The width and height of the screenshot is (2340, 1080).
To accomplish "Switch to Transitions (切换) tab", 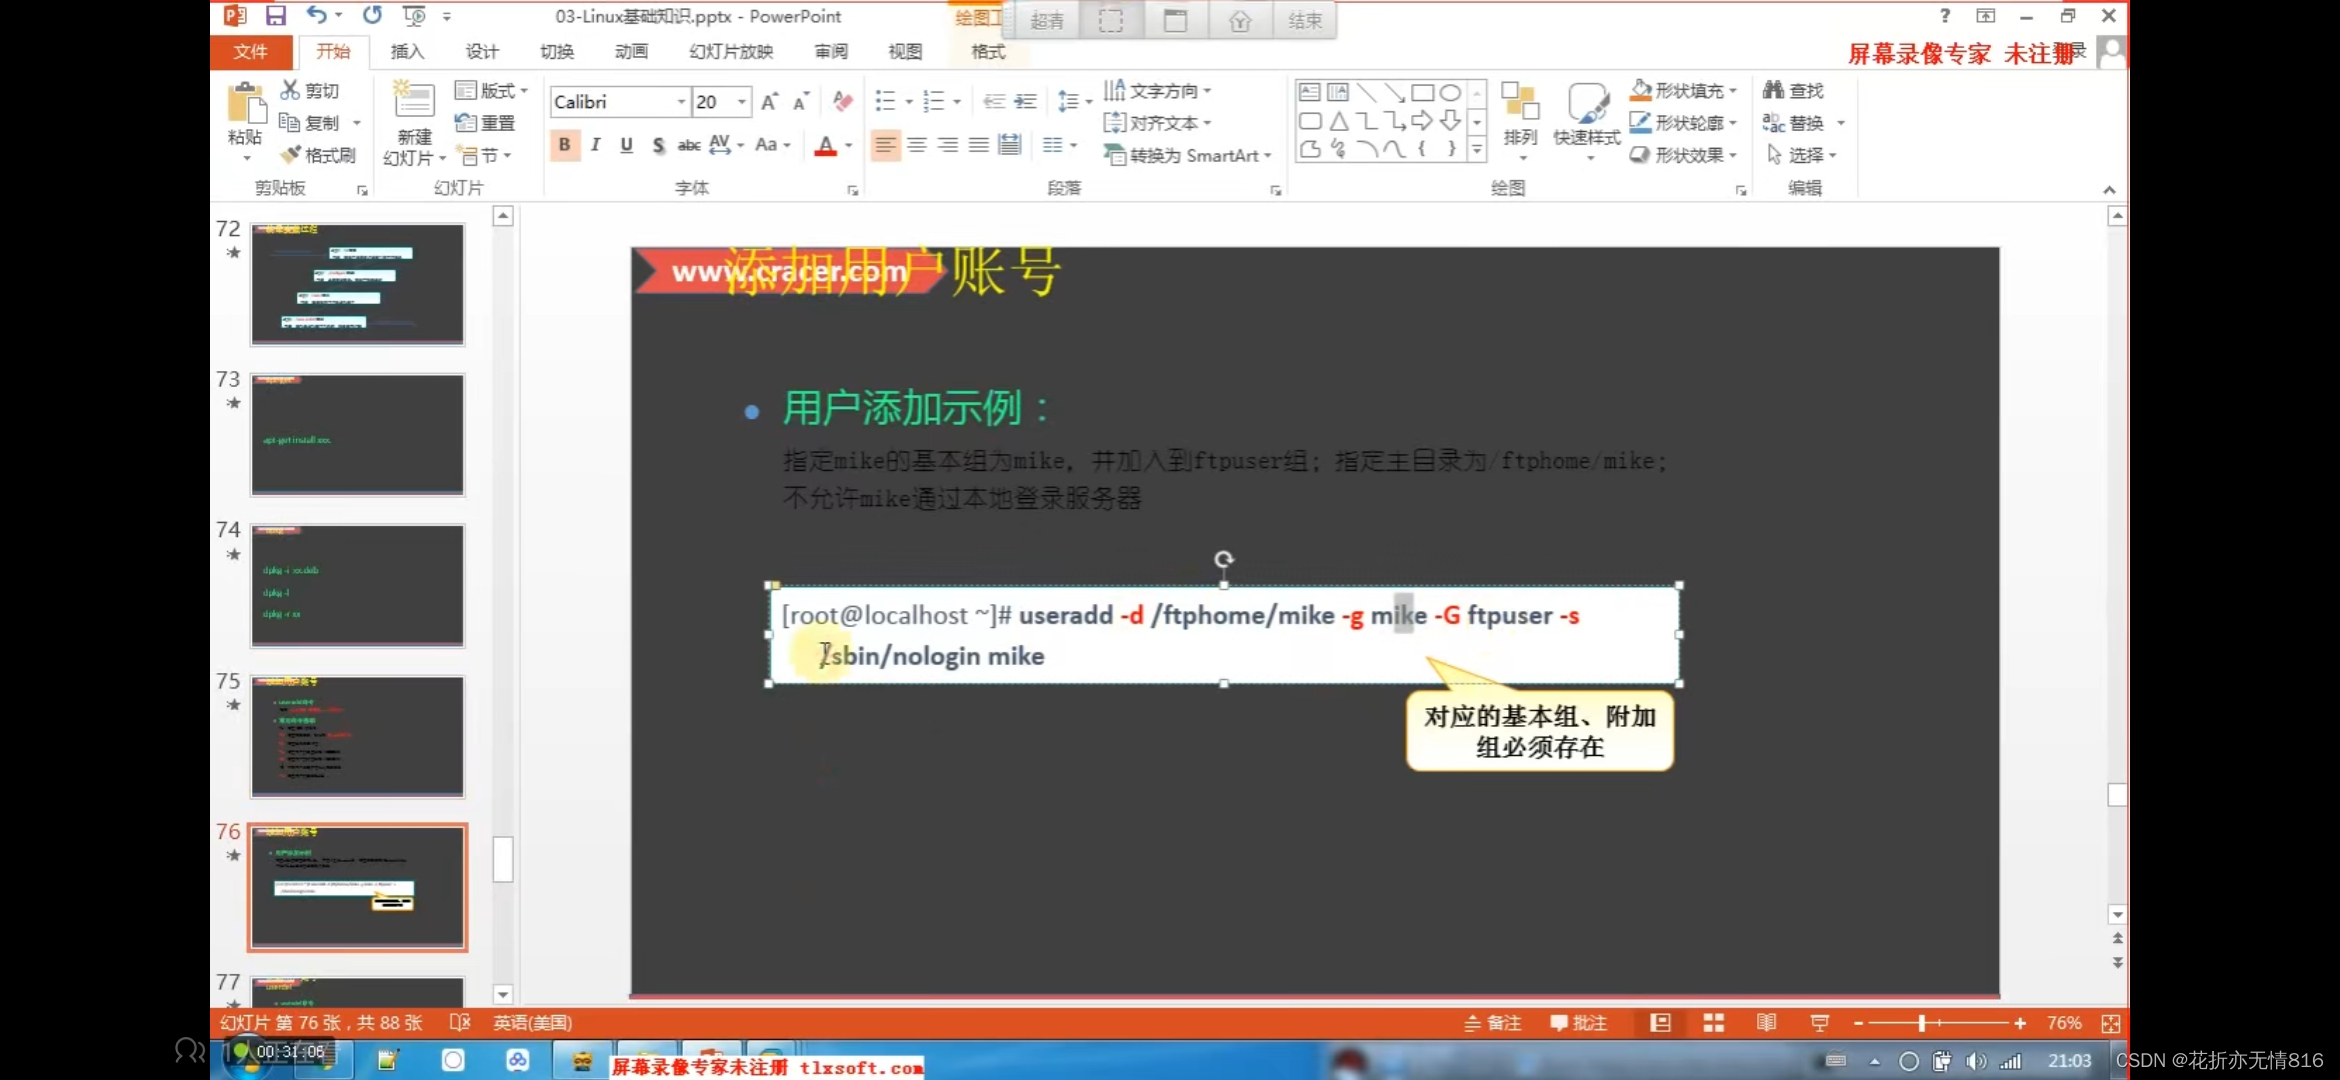I will click(x=557, y=51).
